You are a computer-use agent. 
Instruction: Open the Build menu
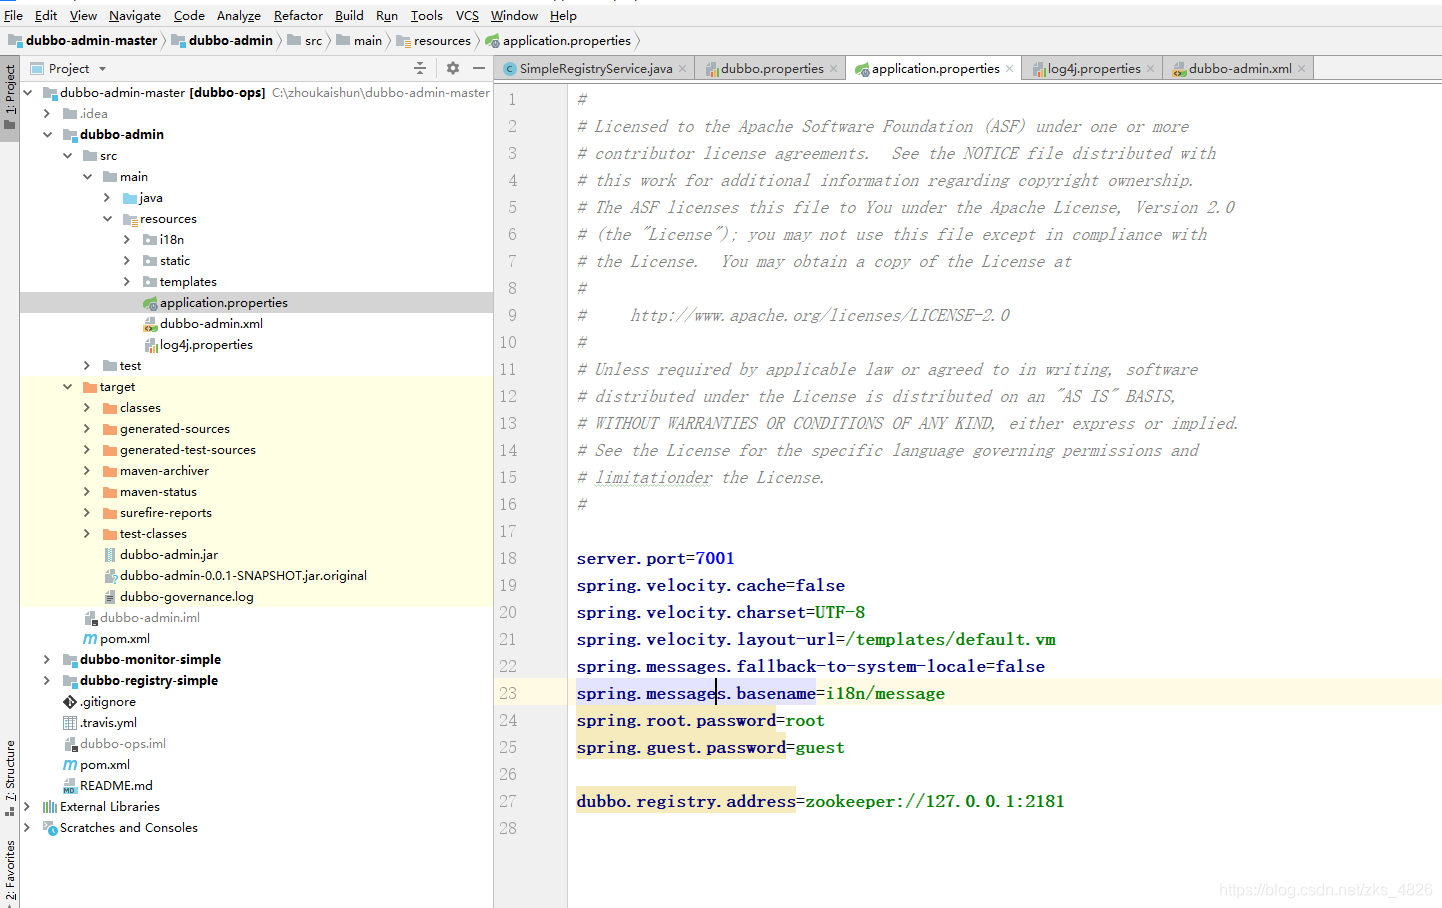(349, 15)
